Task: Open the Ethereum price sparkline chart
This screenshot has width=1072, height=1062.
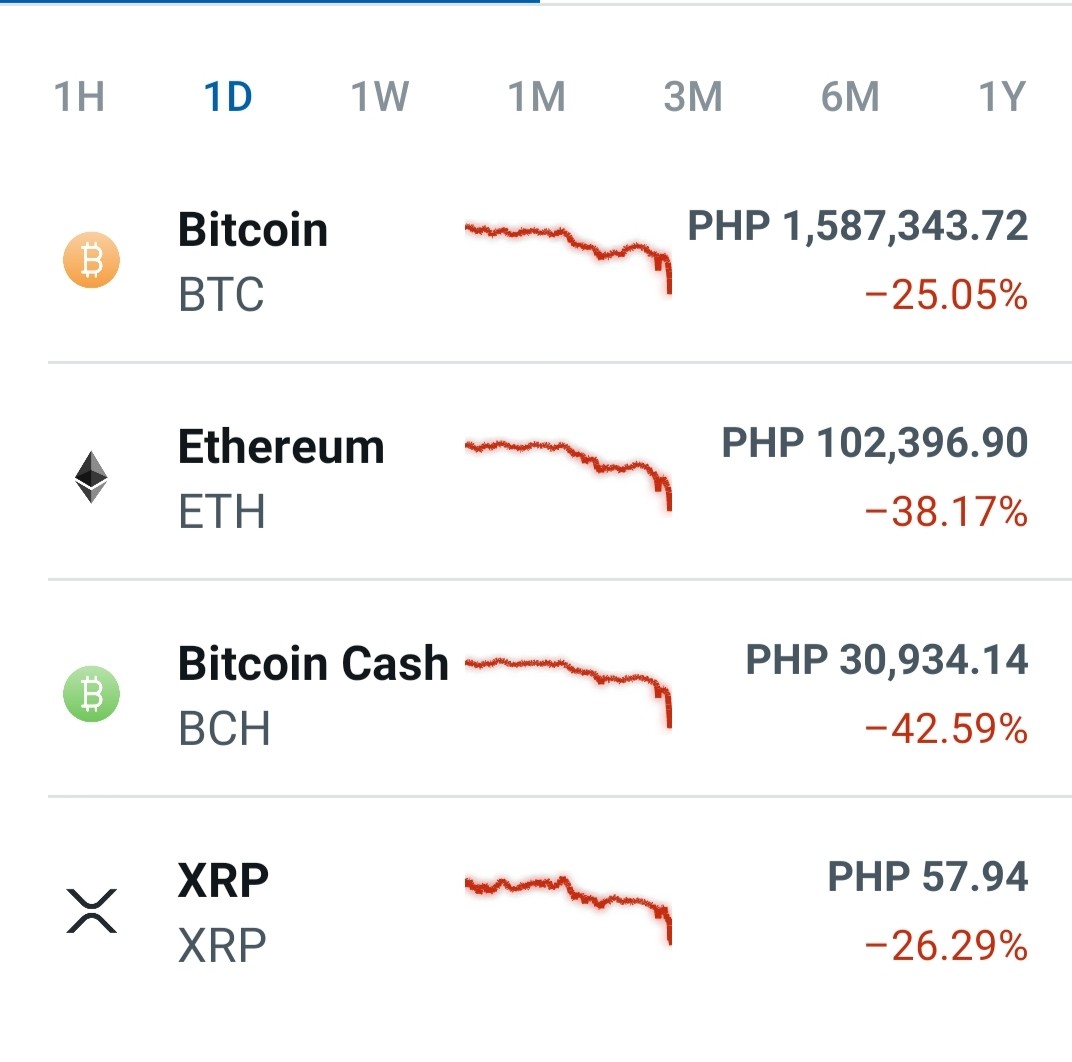Action: point(568,475)
